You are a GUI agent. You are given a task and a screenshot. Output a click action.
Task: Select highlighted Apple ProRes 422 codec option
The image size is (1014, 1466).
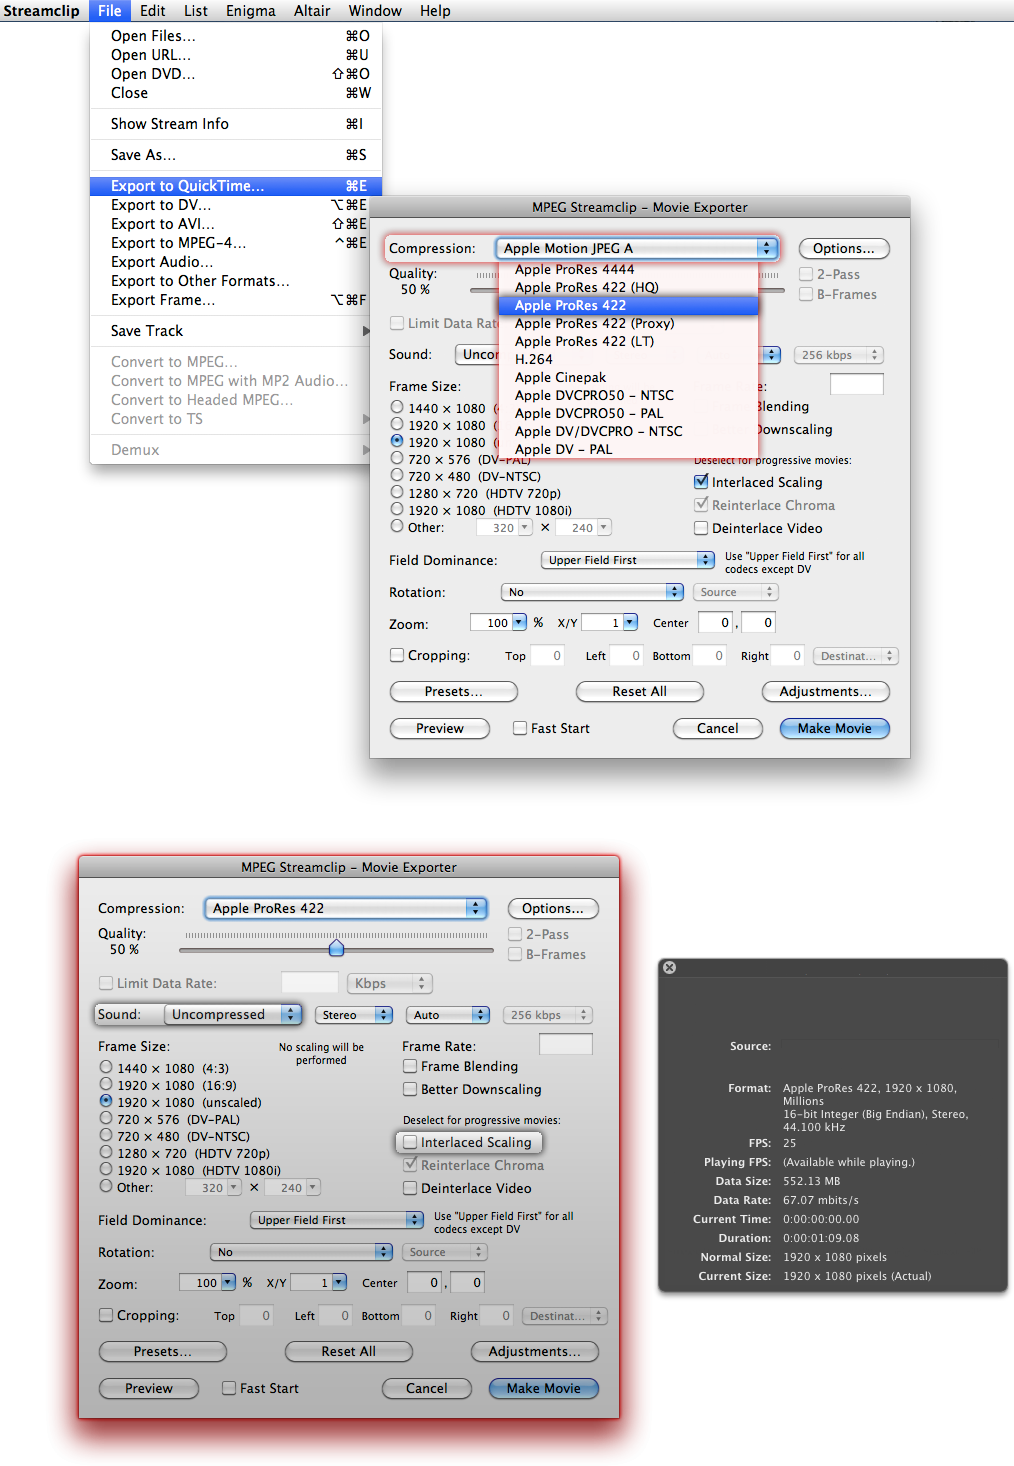(x=628, y=305)
